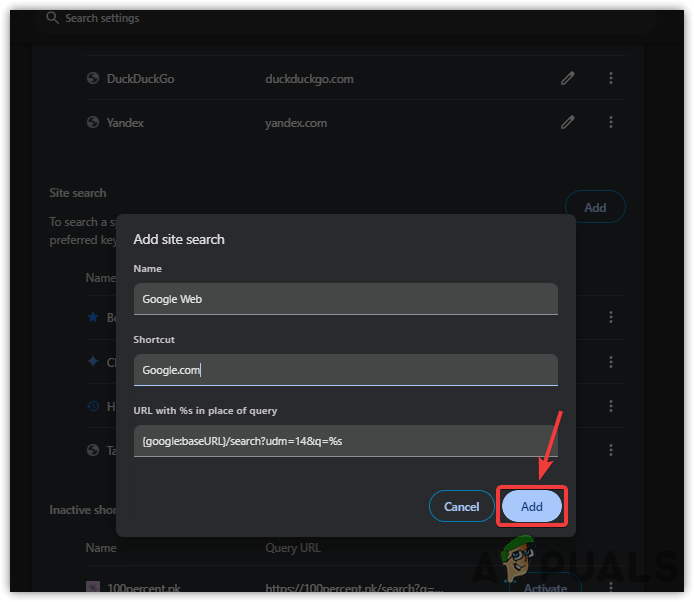Click the sparkle icon in site search list
694x602 pixels.
pos(93,362)
